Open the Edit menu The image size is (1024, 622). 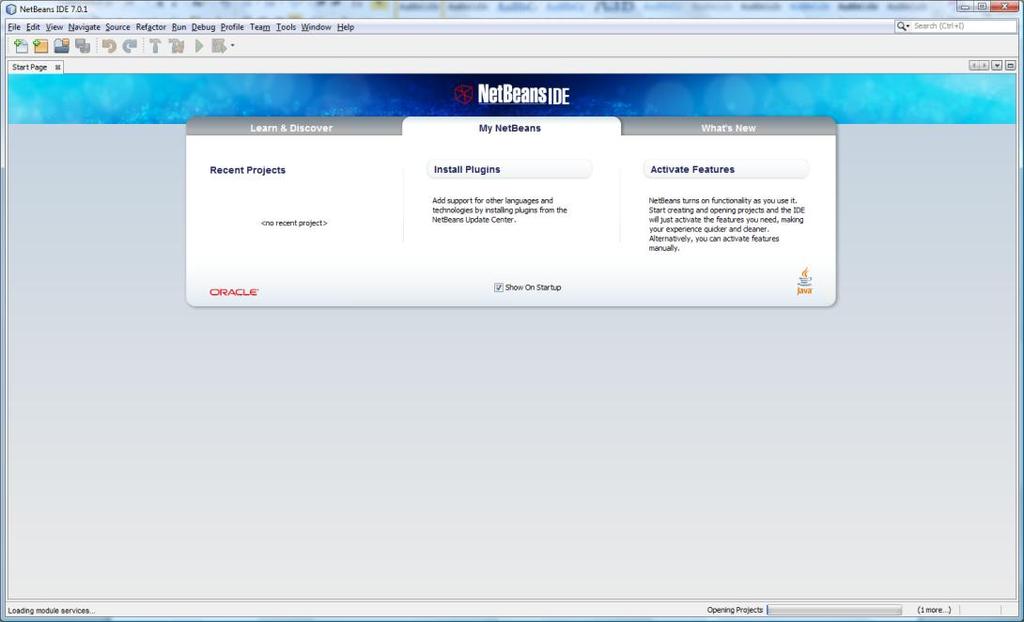click(x=33, y=27)
